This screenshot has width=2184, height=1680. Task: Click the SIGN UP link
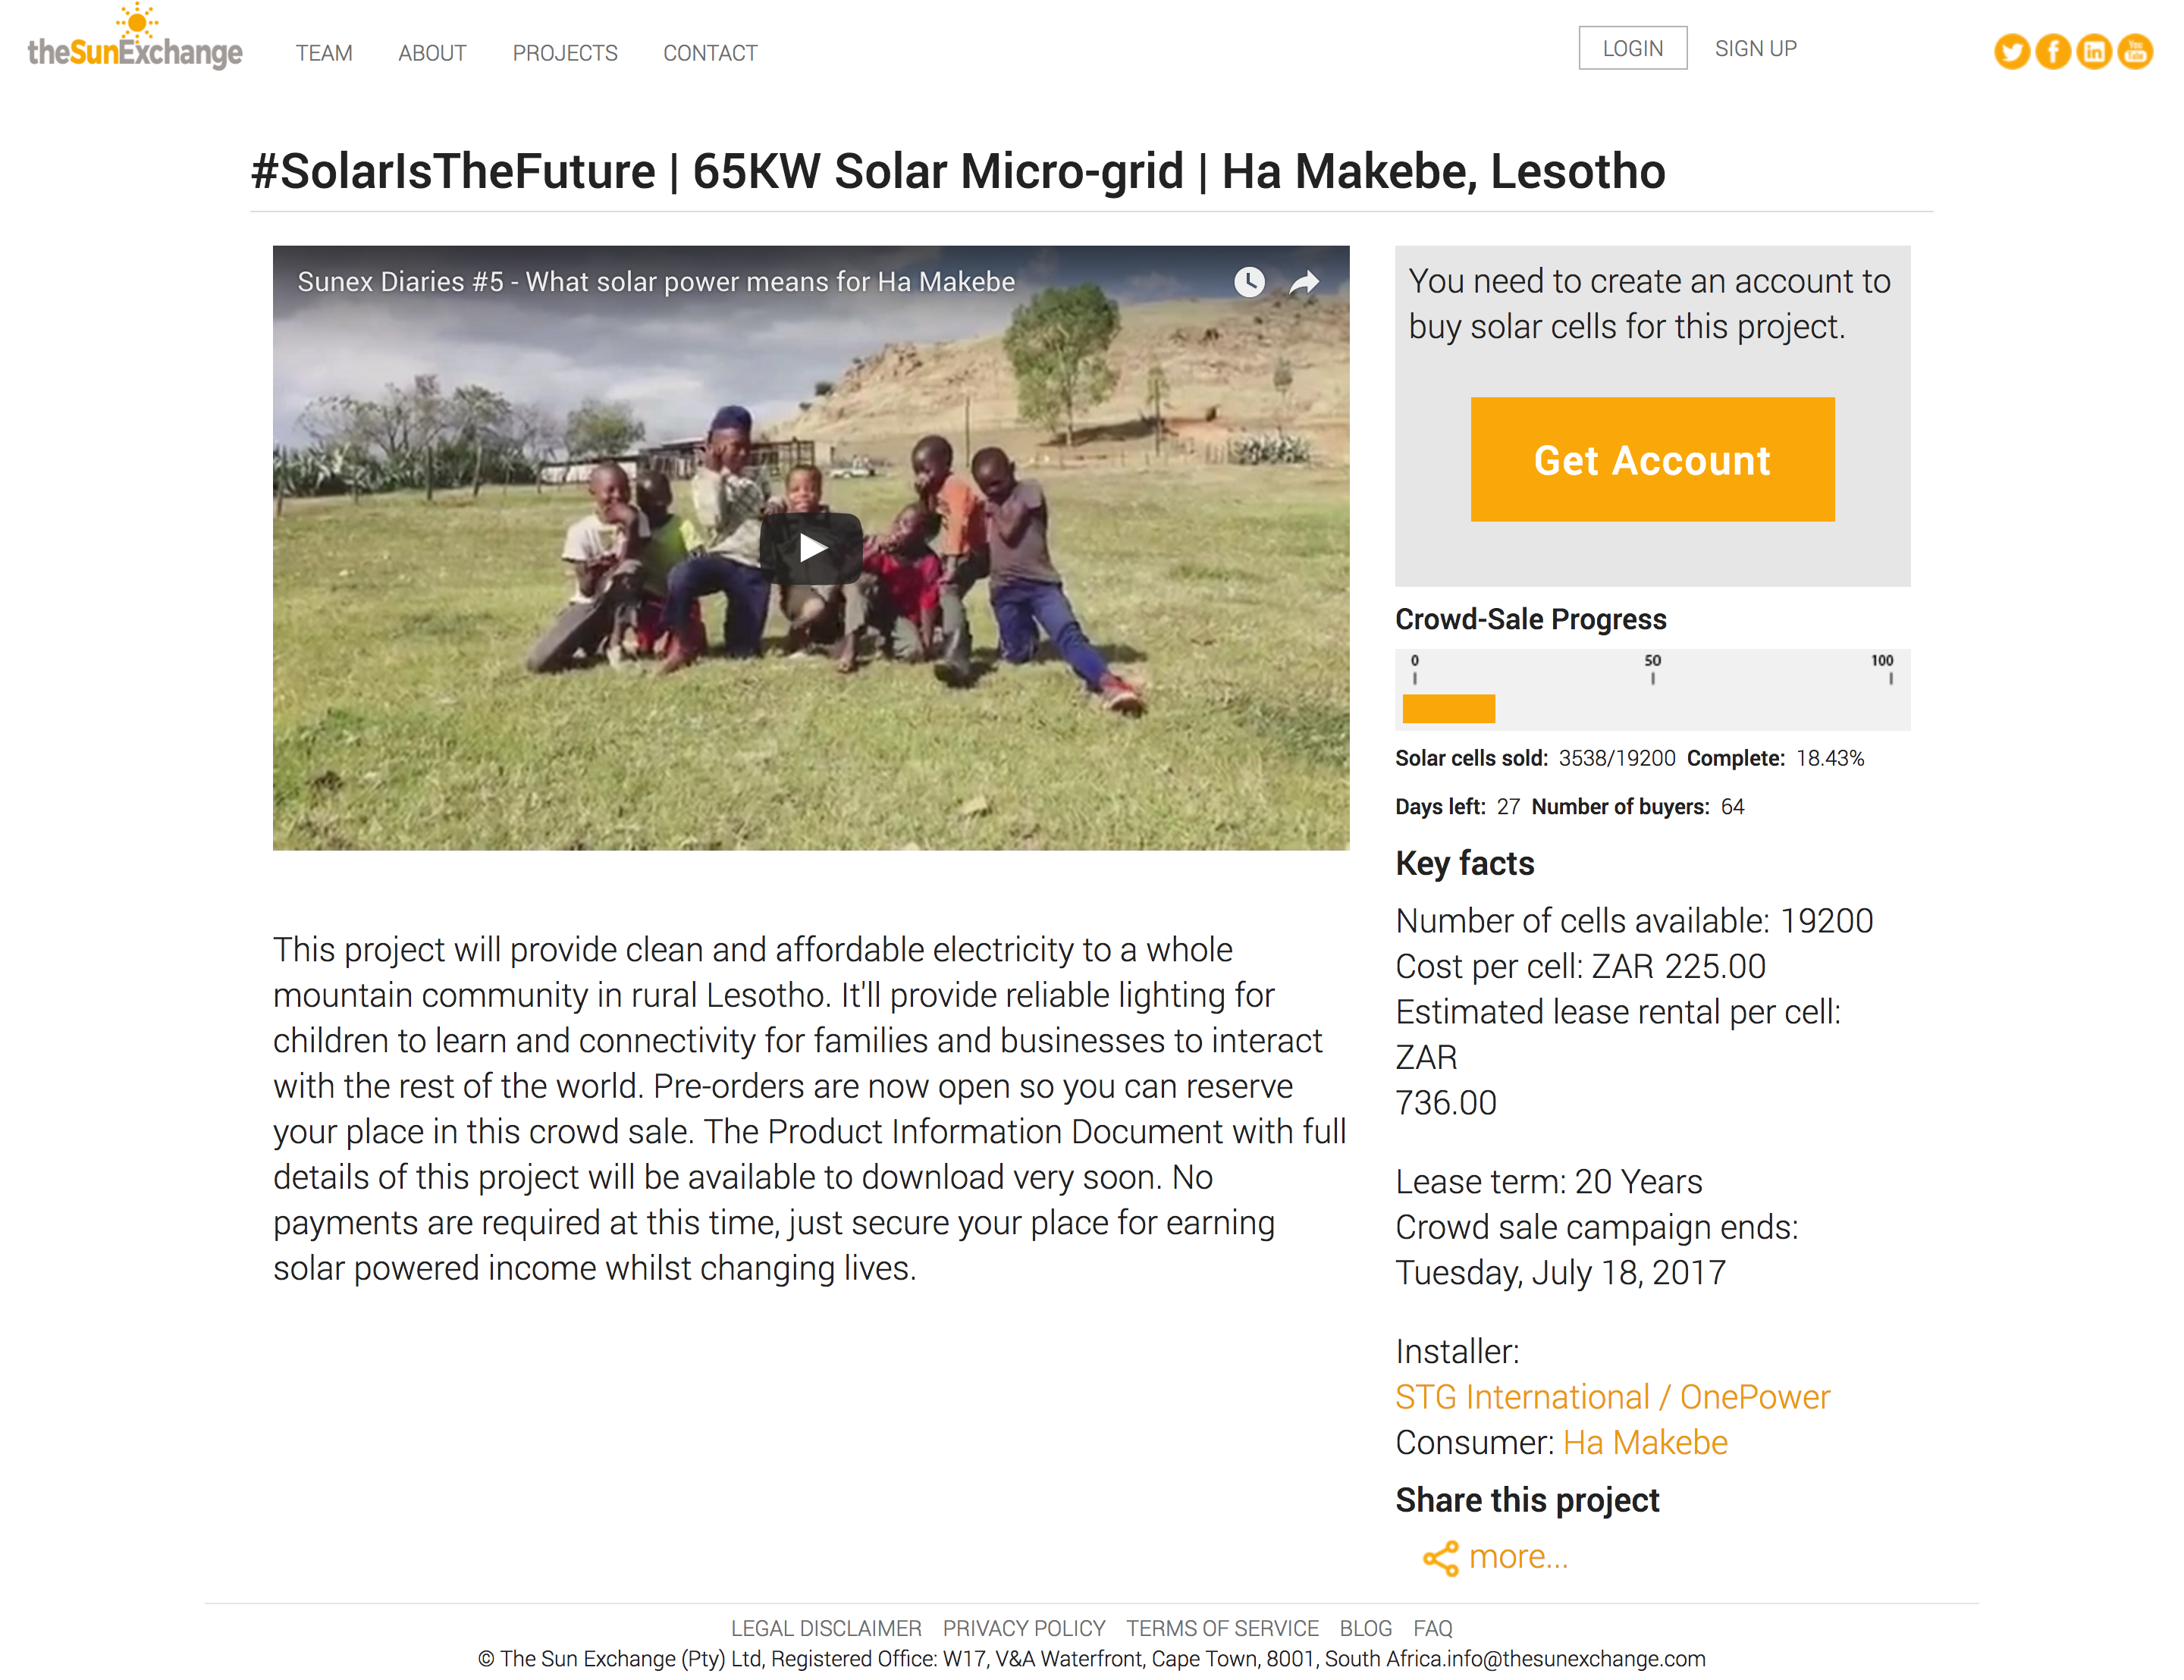(x=1755, y=48)
